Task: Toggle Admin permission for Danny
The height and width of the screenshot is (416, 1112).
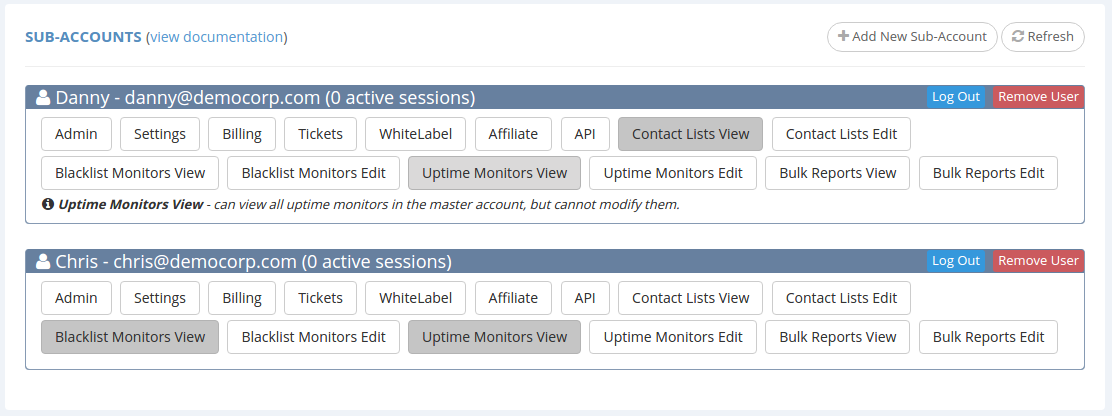Action: [x=76, y=134]
